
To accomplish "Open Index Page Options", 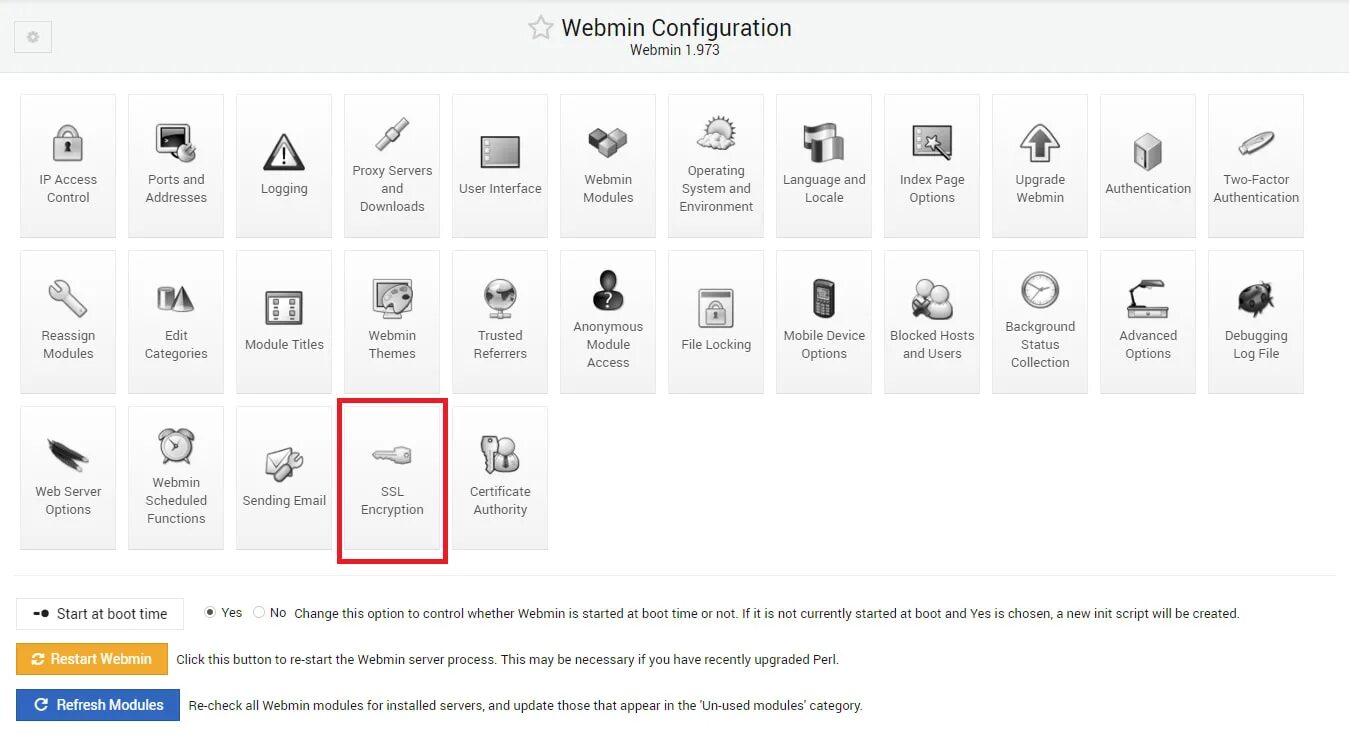I will (x=932, y=166).
